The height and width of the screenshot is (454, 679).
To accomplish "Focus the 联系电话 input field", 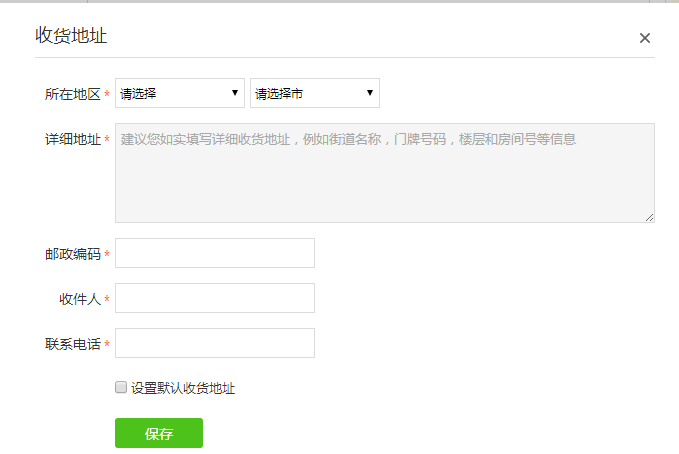I will click(215, 343).
